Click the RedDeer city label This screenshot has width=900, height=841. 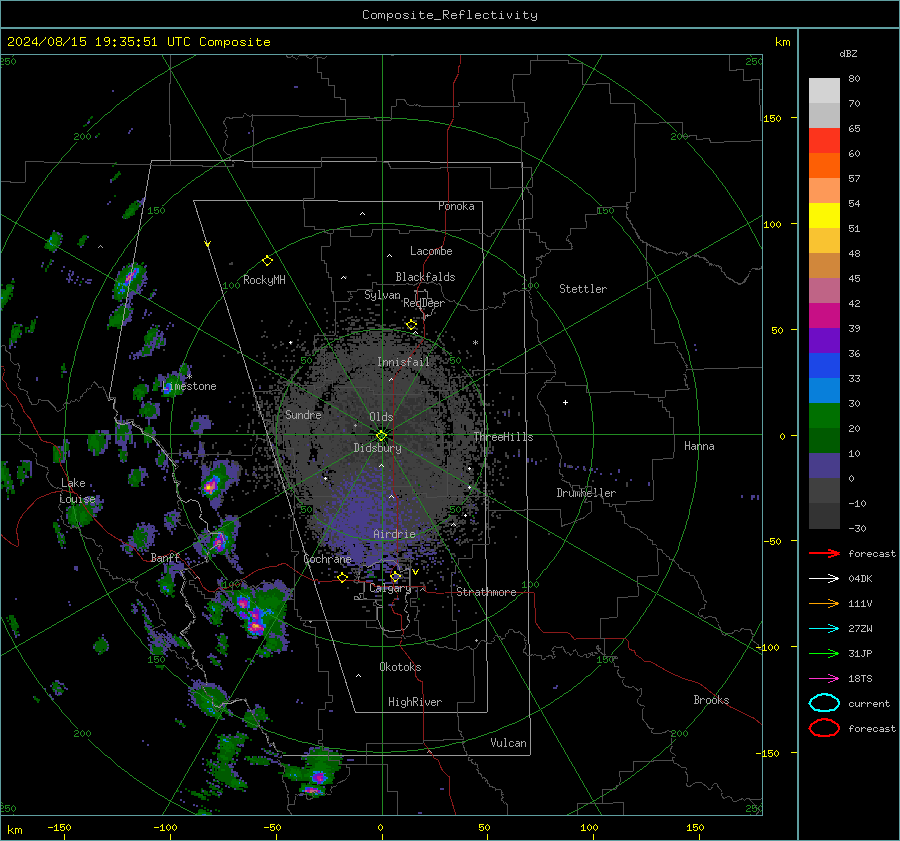(x=424, y=303)
